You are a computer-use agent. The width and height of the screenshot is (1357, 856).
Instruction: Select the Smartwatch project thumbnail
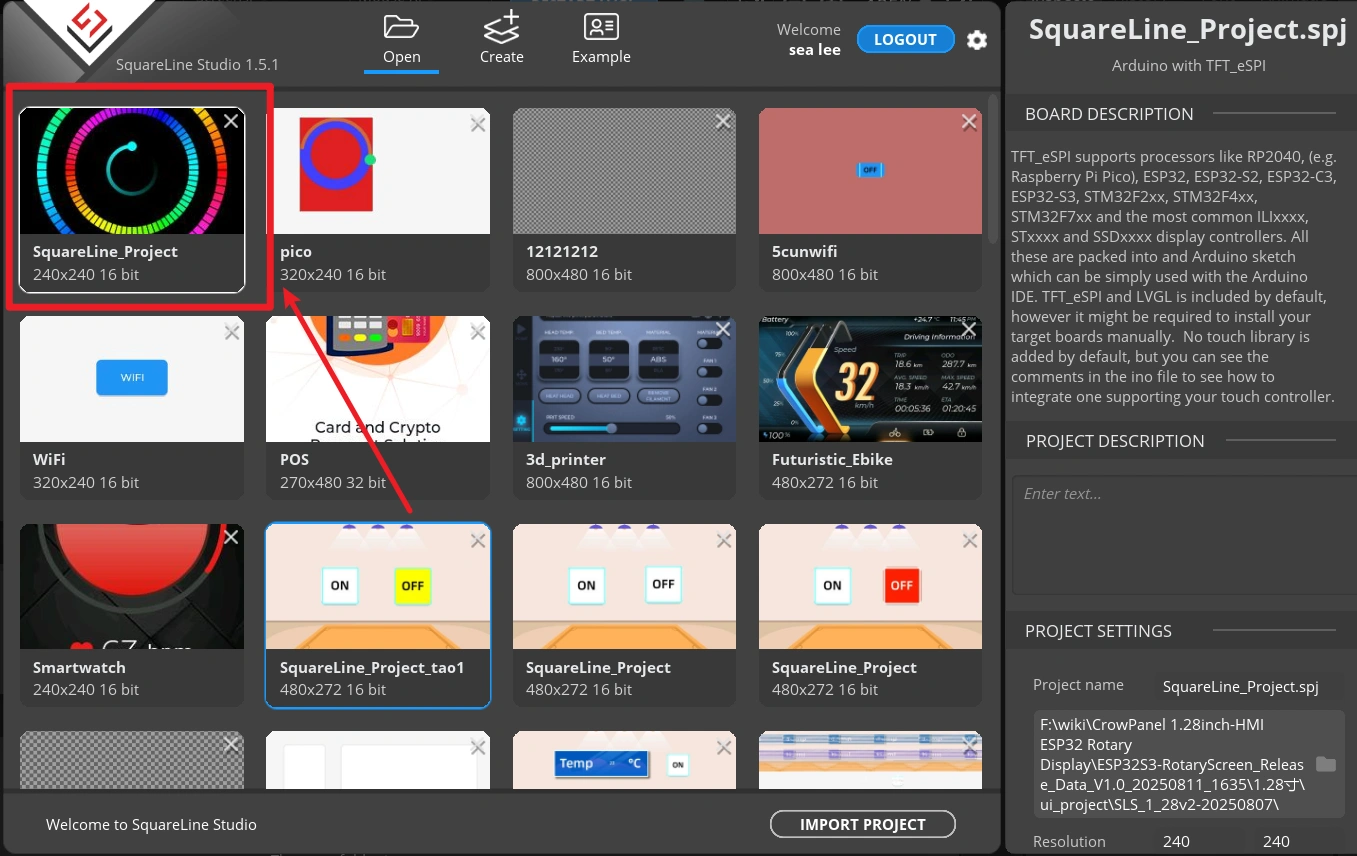pos(132,587)
